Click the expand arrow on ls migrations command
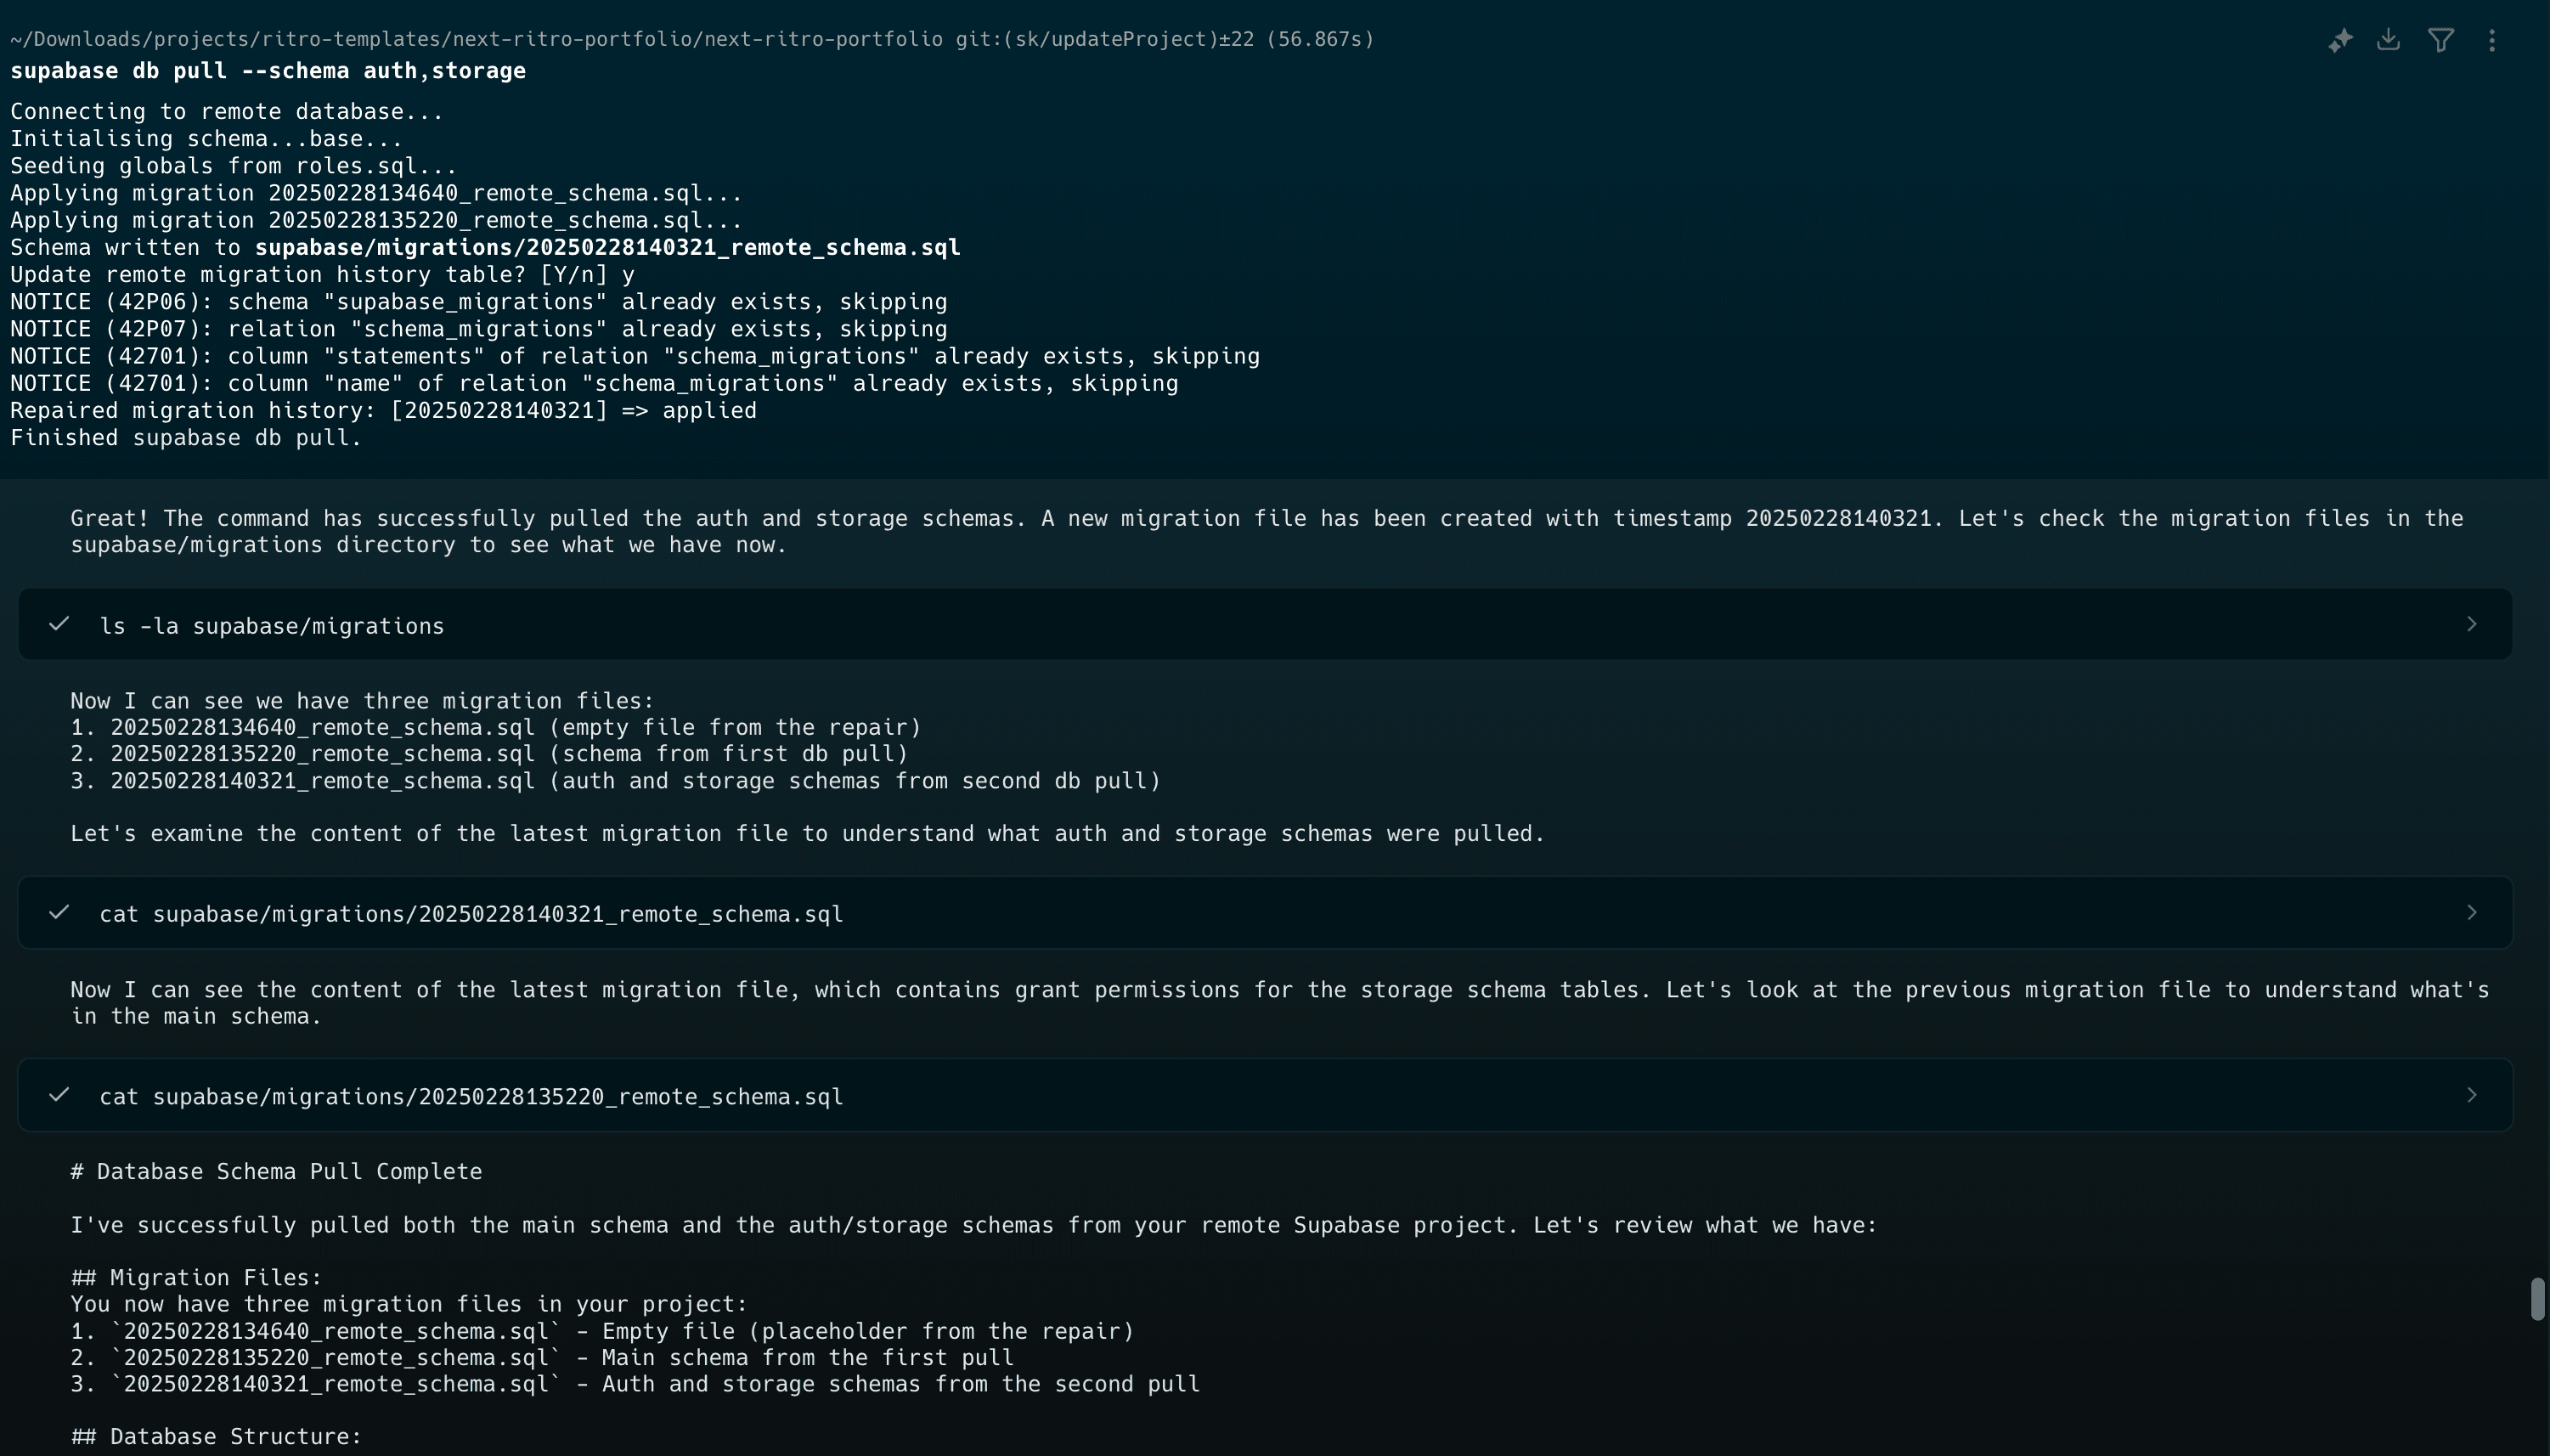This screenshot has height=1456, width=2550. (x=2471, y=624)
